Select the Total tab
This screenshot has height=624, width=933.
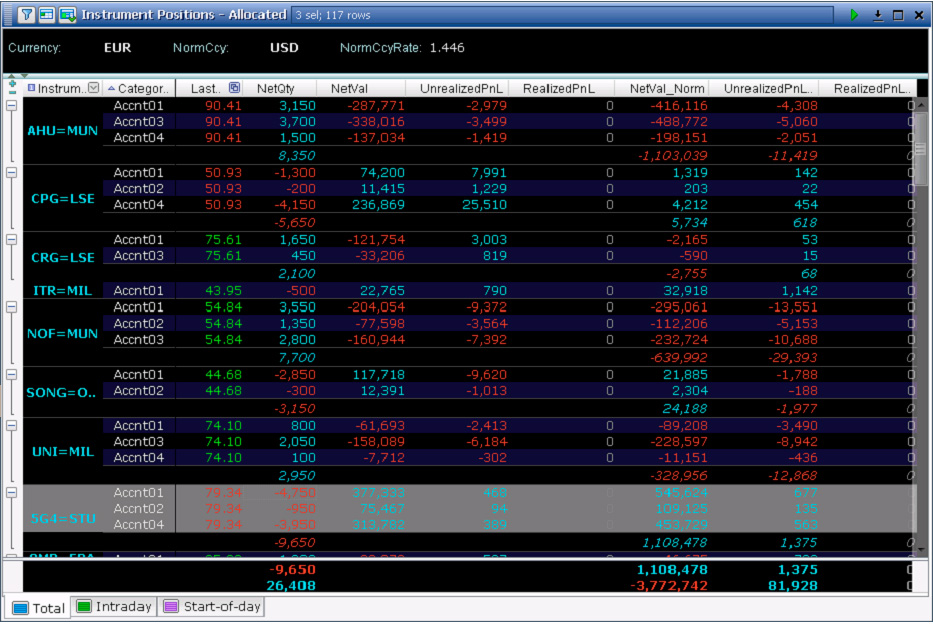[39, 607]
